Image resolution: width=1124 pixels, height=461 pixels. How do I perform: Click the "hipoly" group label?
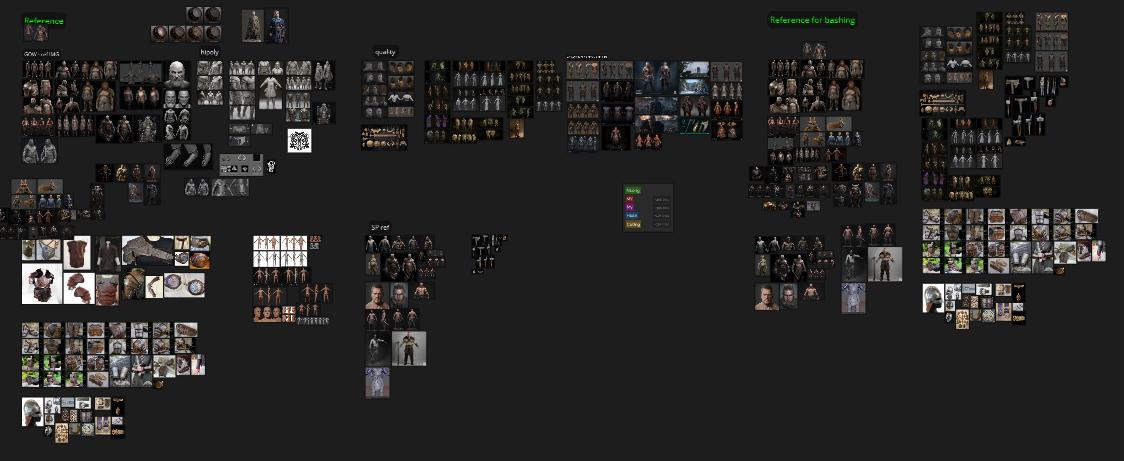[209, 52]
